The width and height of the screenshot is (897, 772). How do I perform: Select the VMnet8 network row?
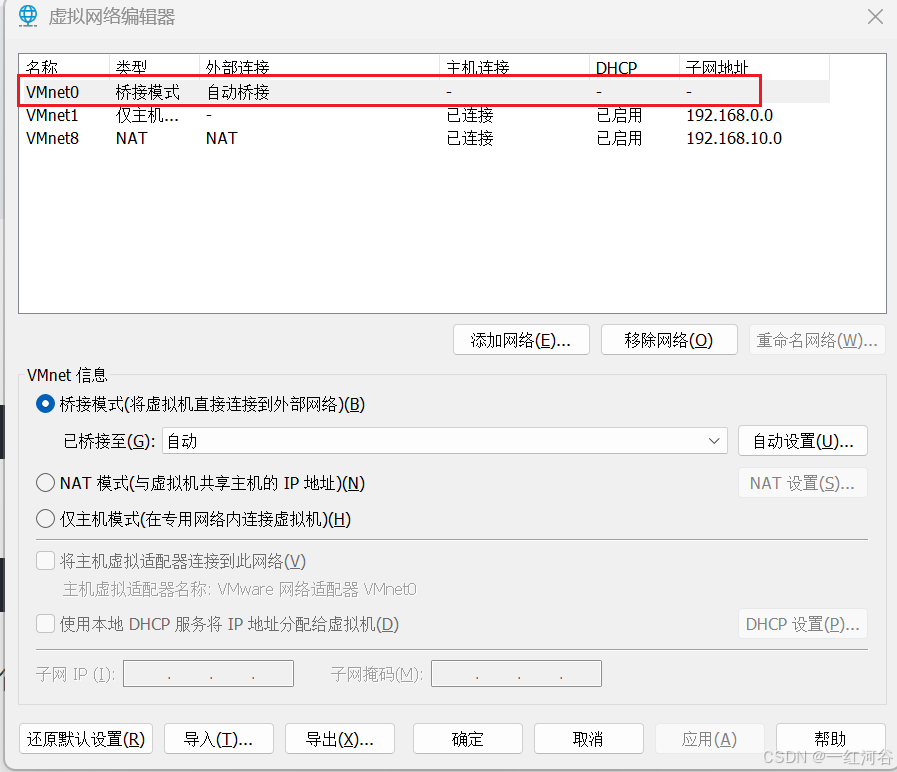pos(423,138)
